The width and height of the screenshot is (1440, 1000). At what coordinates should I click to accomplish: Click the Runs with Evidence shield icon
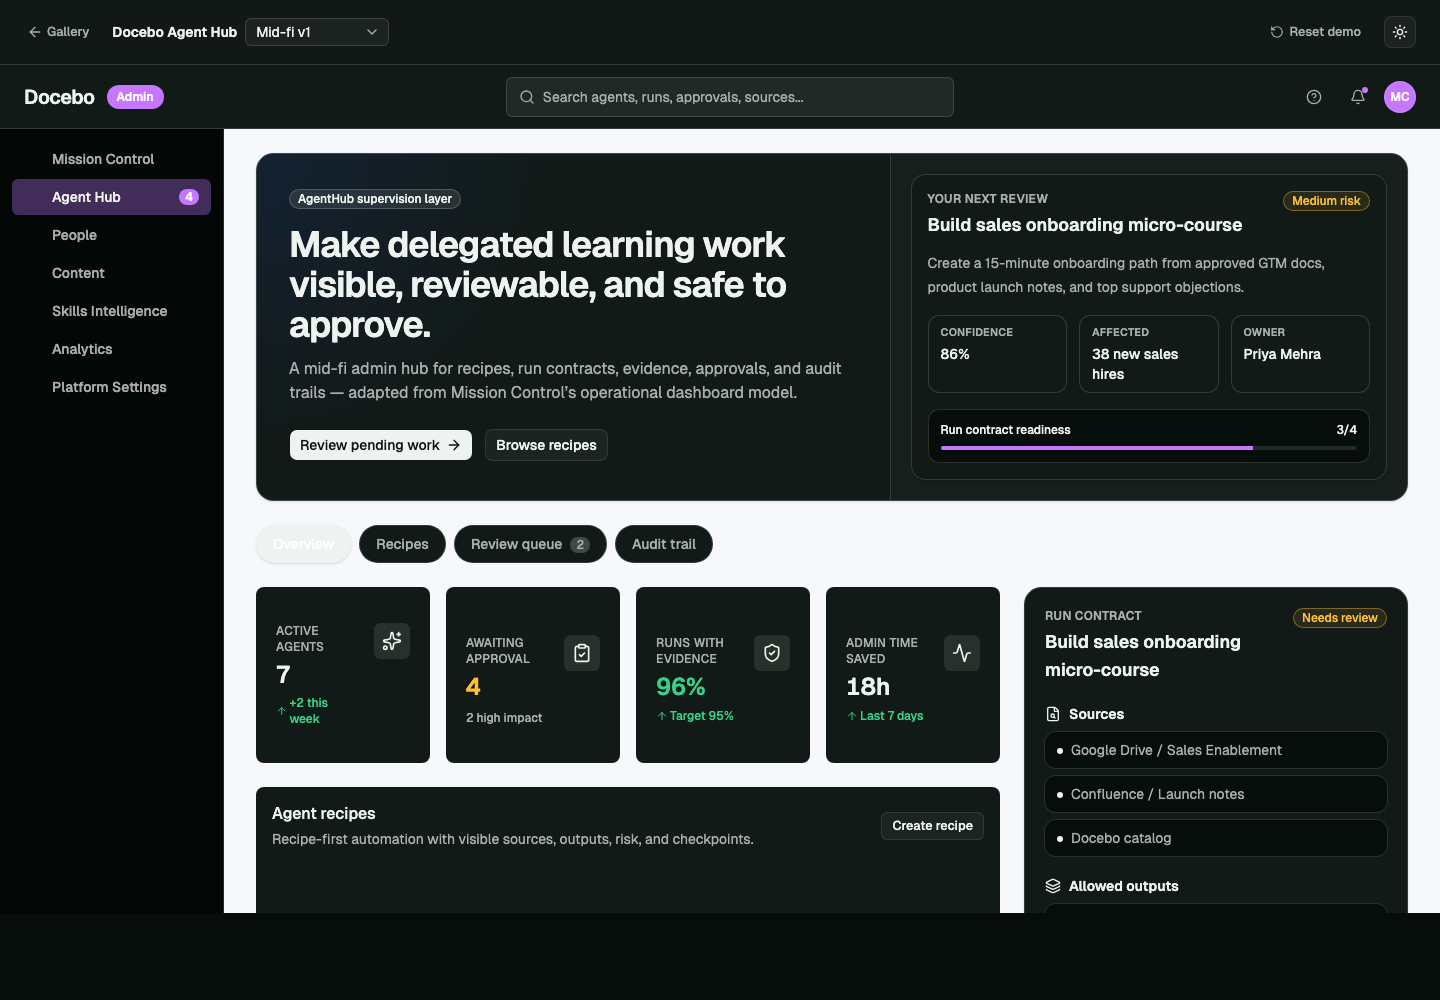[772, 653]
